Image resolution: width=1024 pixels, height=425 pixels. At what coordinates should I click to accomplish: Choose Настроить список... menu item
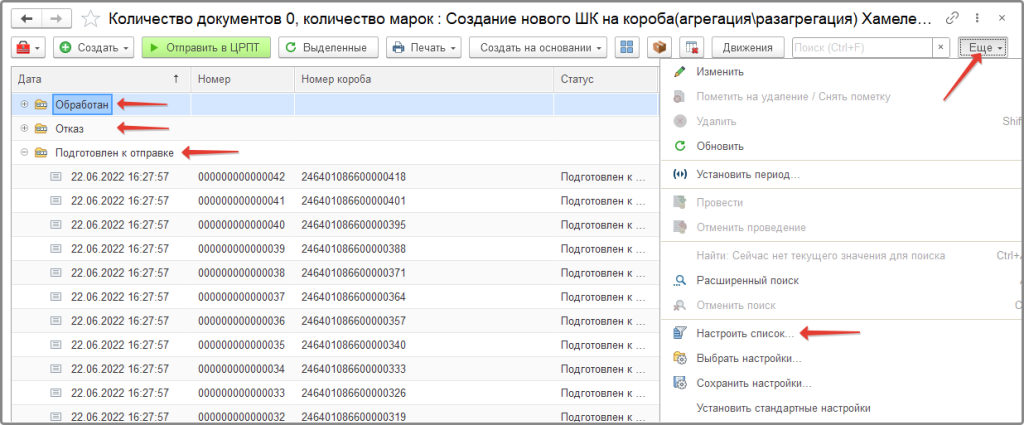(746, 333)
